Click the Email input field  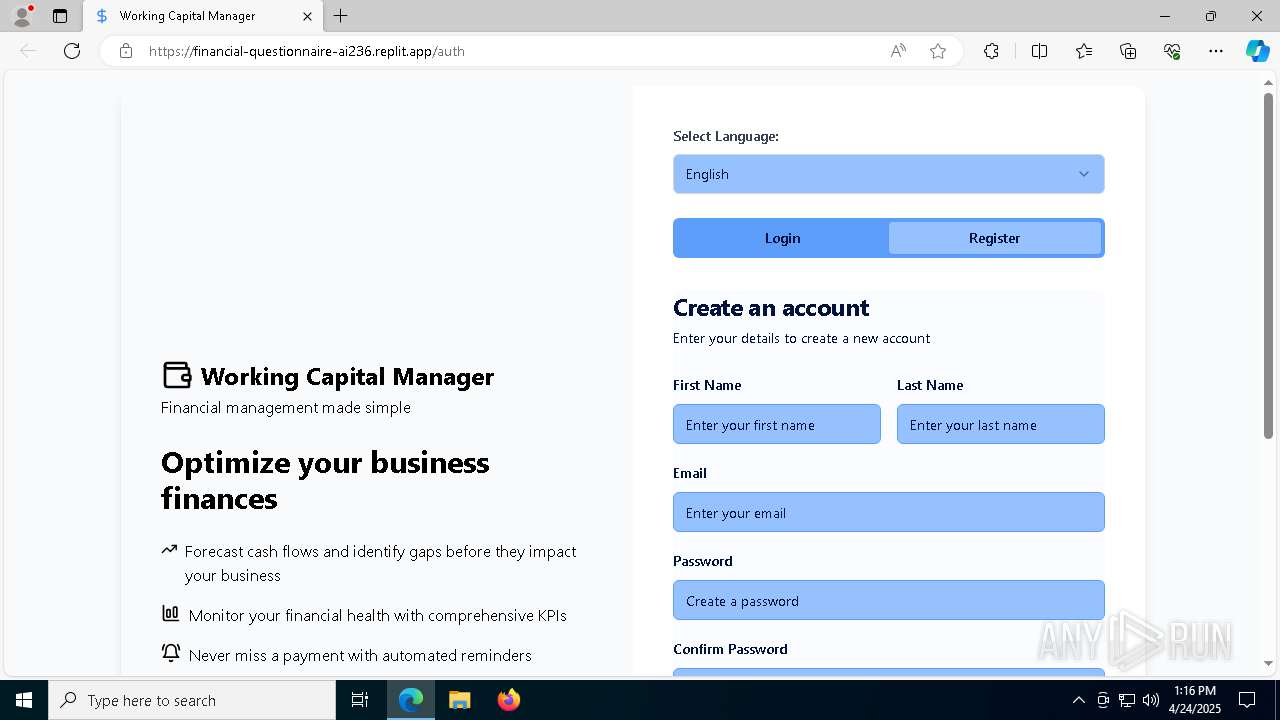click(888, 512)
